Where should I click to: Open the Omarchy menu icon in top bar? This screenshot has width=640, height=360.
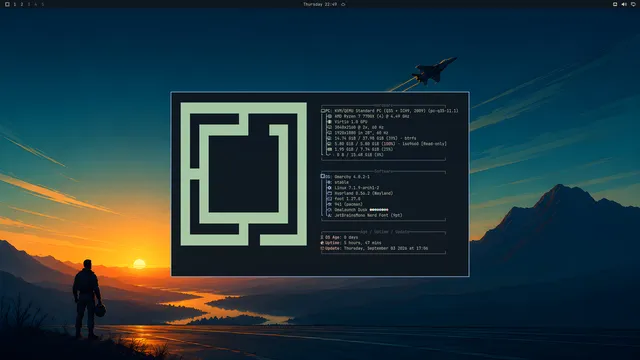[7, 4]
